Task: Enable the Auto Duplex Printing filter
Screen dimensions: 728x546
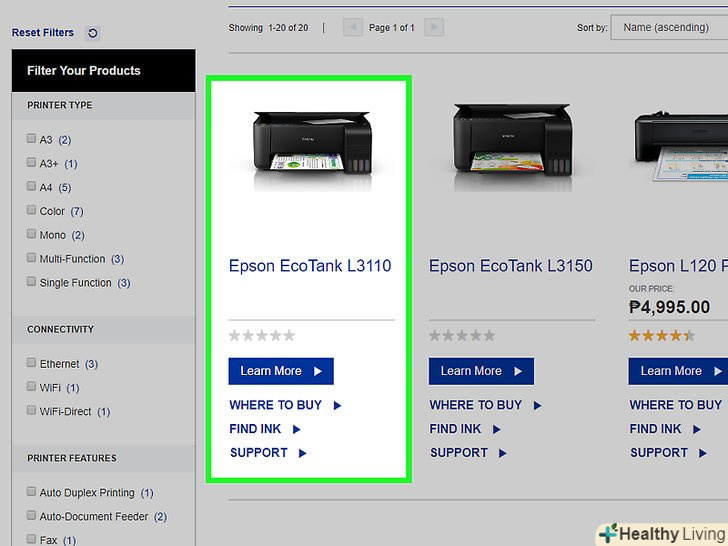Action: 31,491
